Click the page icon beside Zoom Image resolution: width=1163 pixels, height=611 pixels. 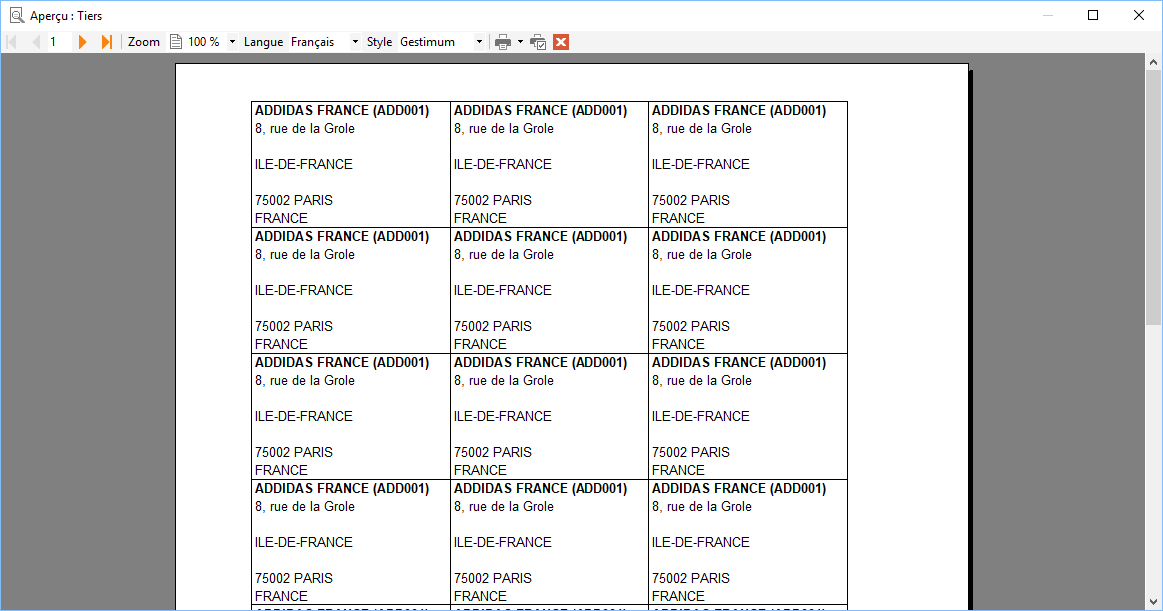(176, 42)
